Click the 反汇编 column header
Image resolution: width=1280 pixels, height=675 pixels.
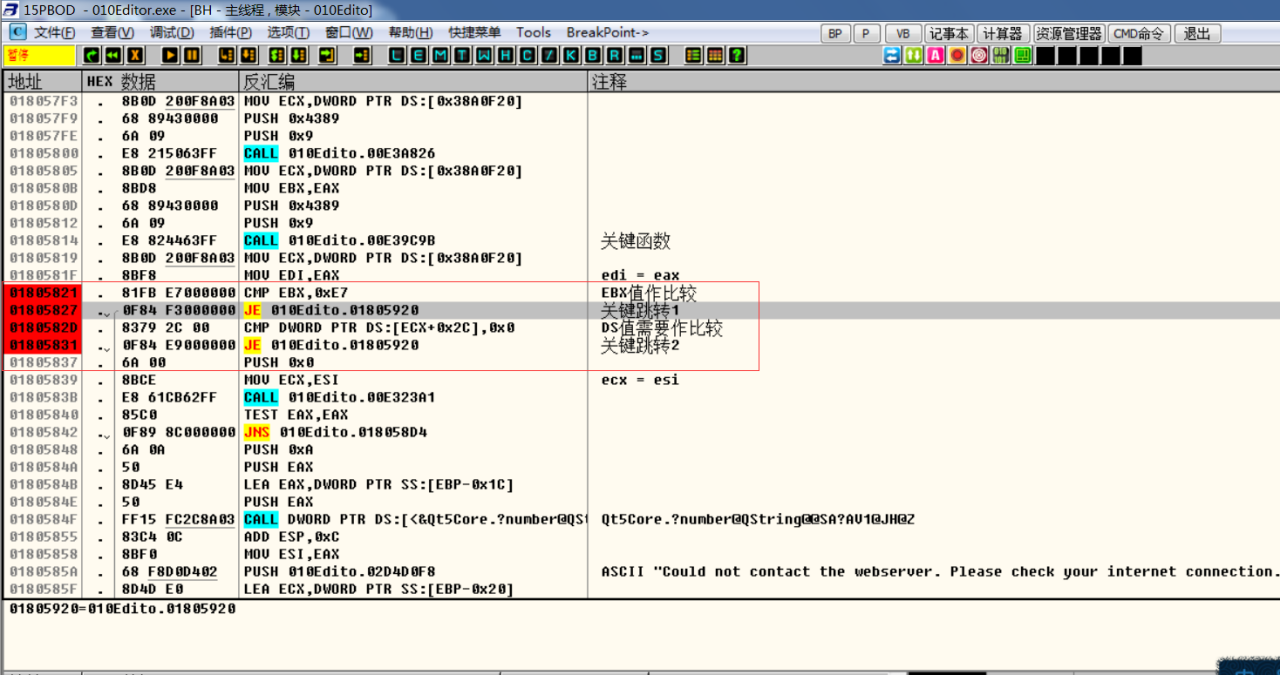tap(269, 81)
